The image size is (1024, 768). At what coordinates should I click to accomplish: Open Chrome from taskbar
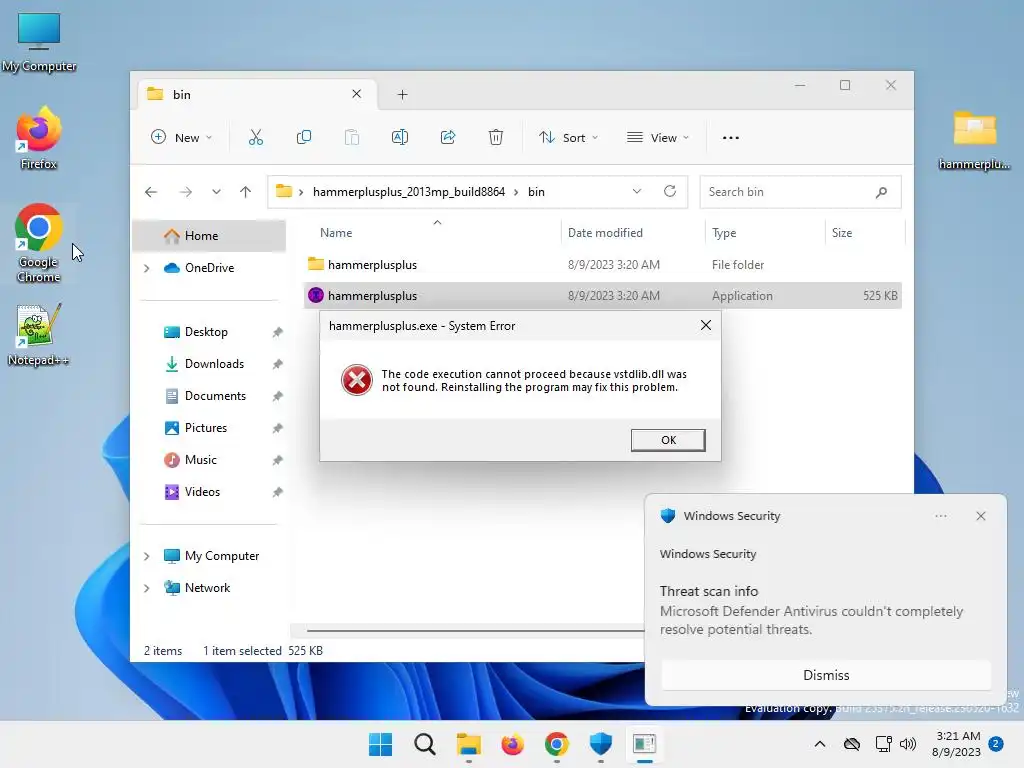[556, 744]
